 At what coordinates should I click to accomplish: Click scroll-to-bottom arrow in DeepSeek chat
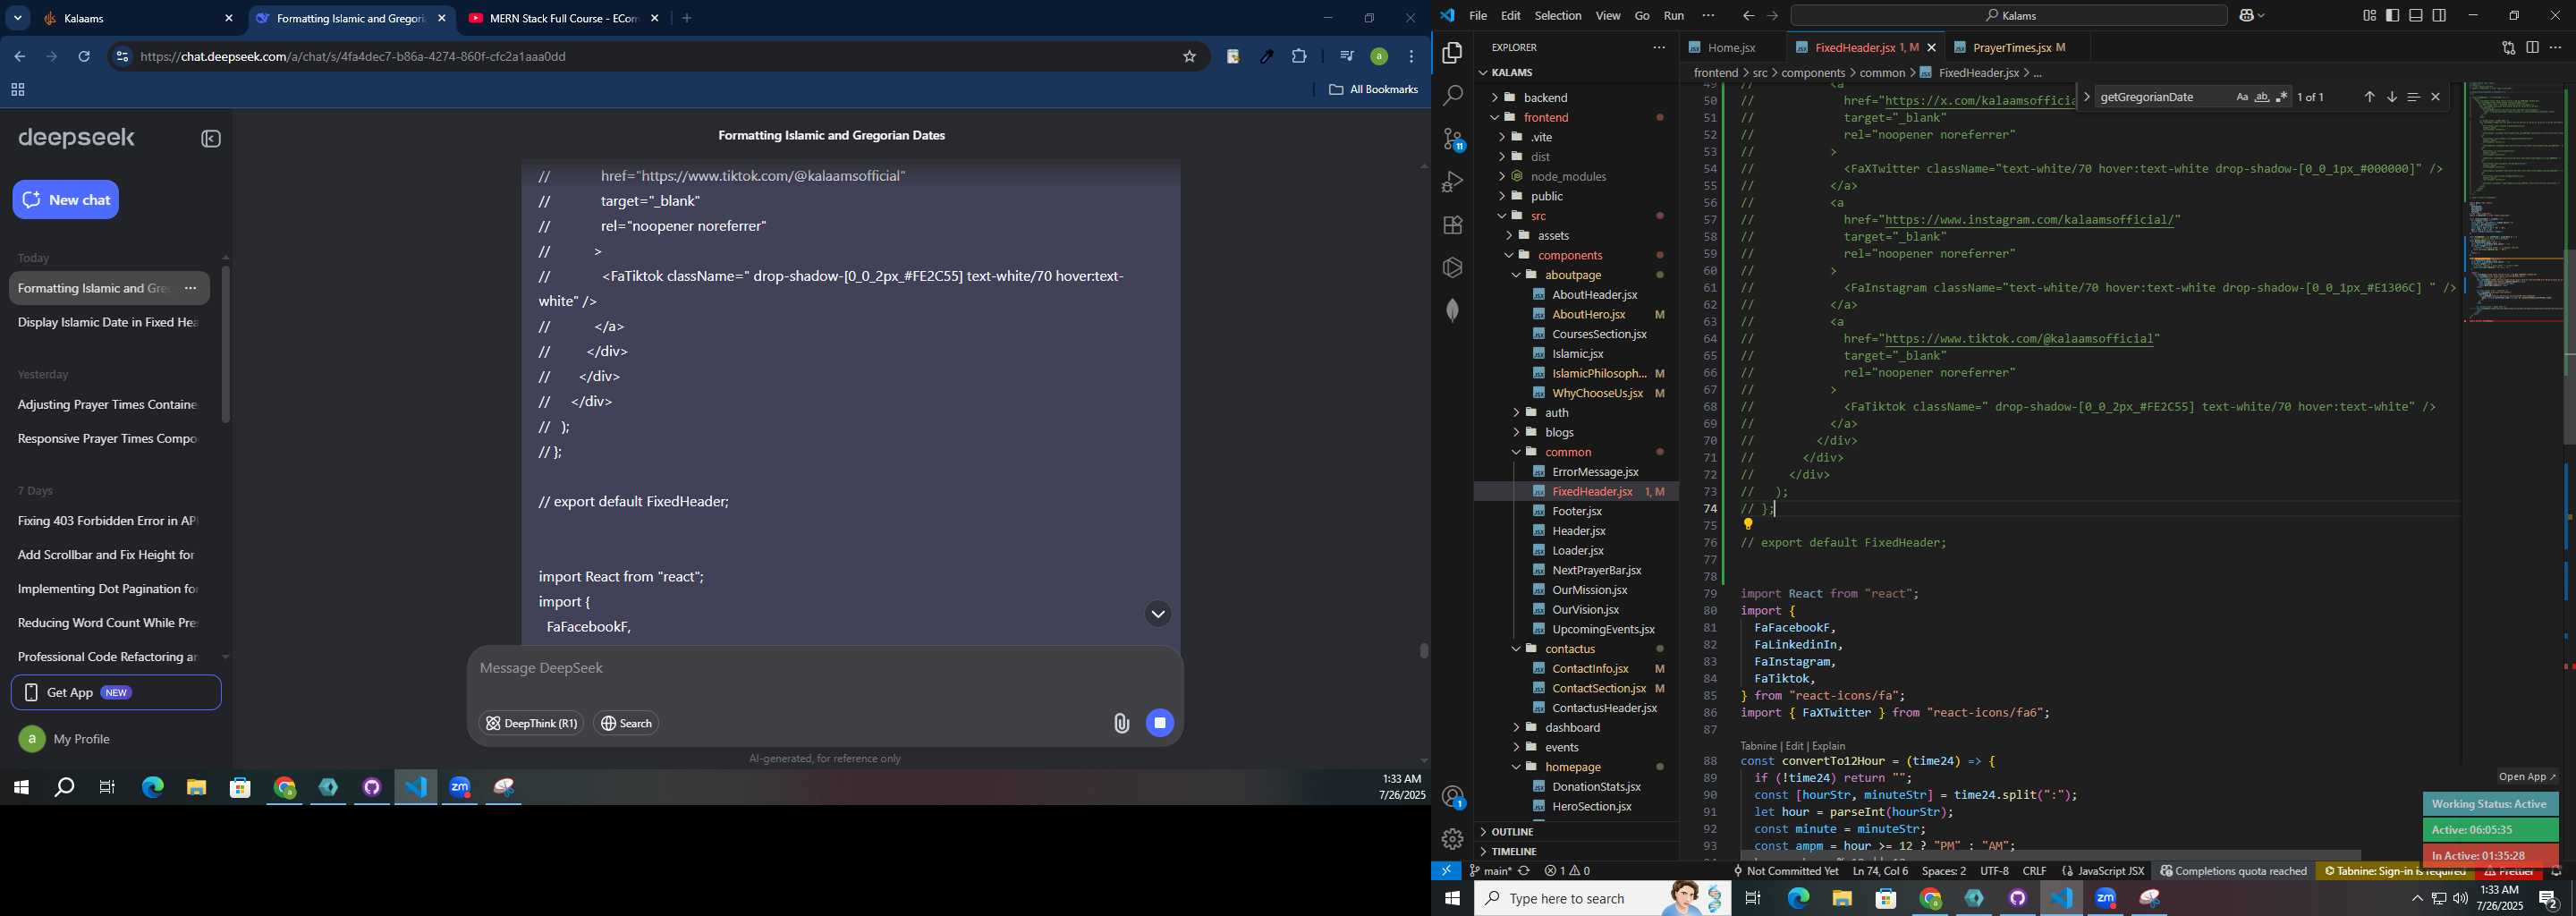pos(1158,614)
